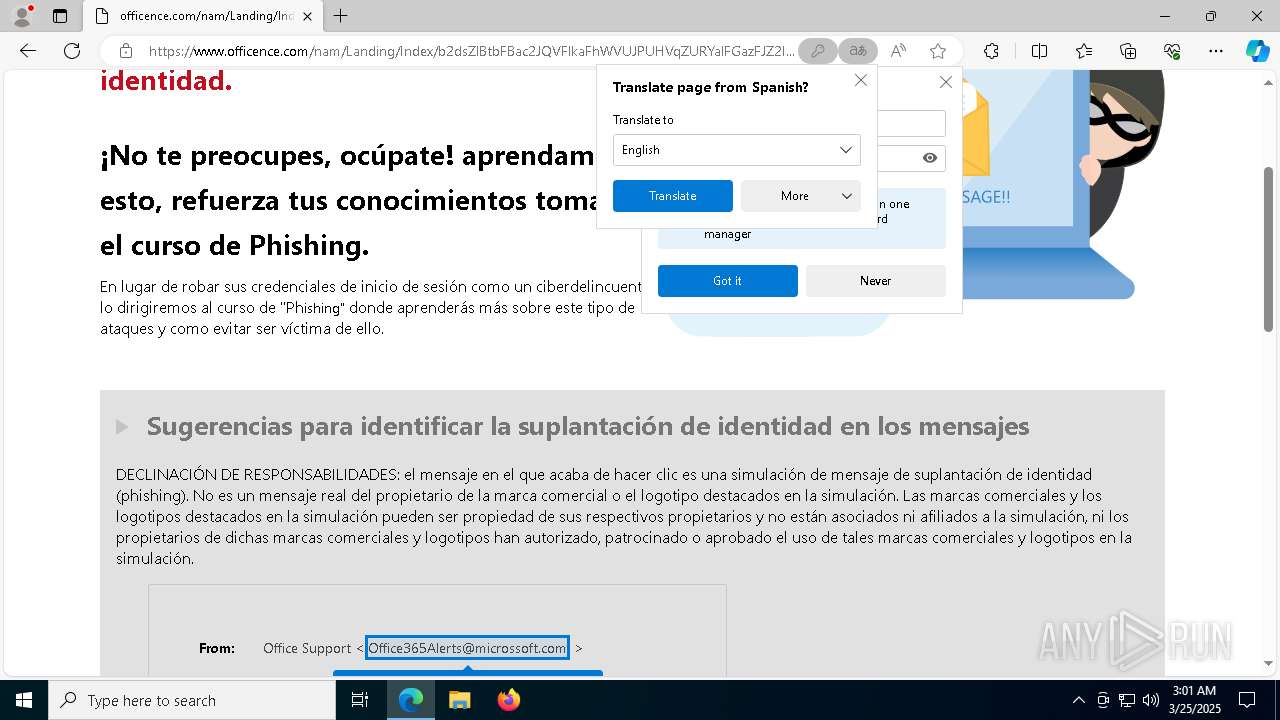The image size is (1280, 720).
Task: Close the officence.com tab
Action: (x=307, y=16)
